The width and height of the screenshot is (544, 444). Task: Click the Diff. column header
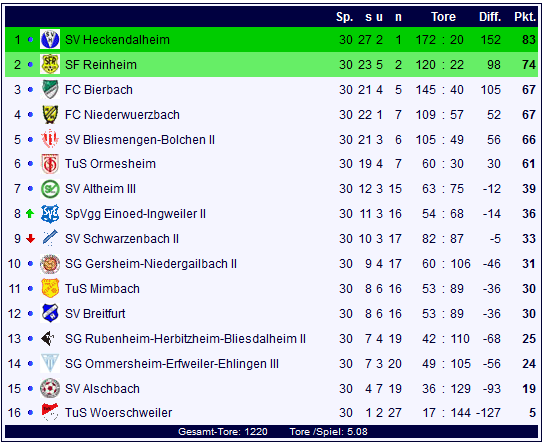coord(490,17)
